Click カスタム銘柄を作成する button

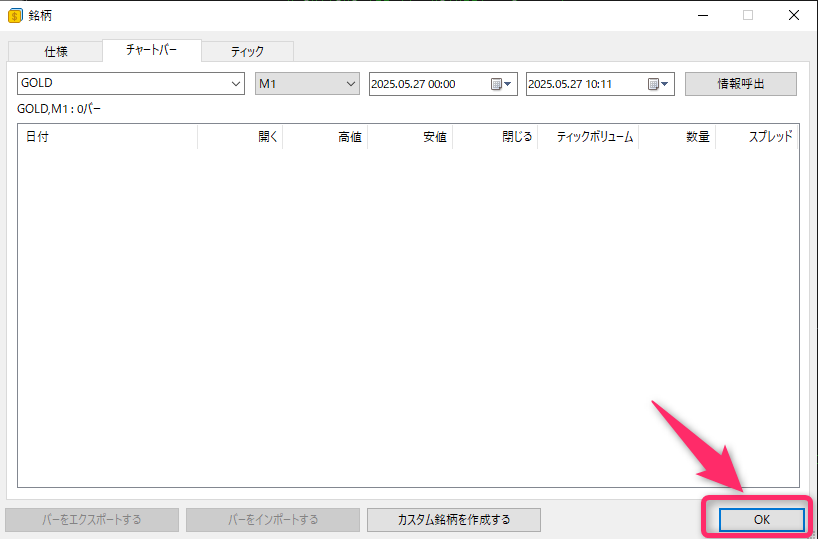tap(454, 520)
